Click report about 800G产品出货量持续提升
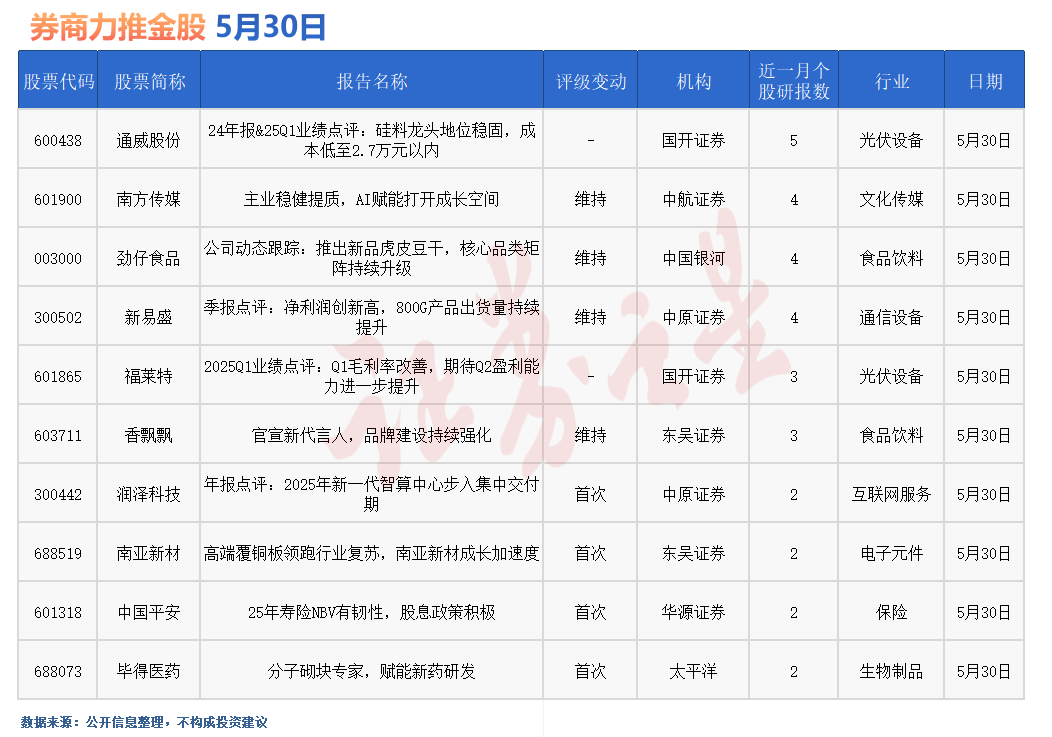Viewport: 1052px width, 737px height. pos(372,317)
